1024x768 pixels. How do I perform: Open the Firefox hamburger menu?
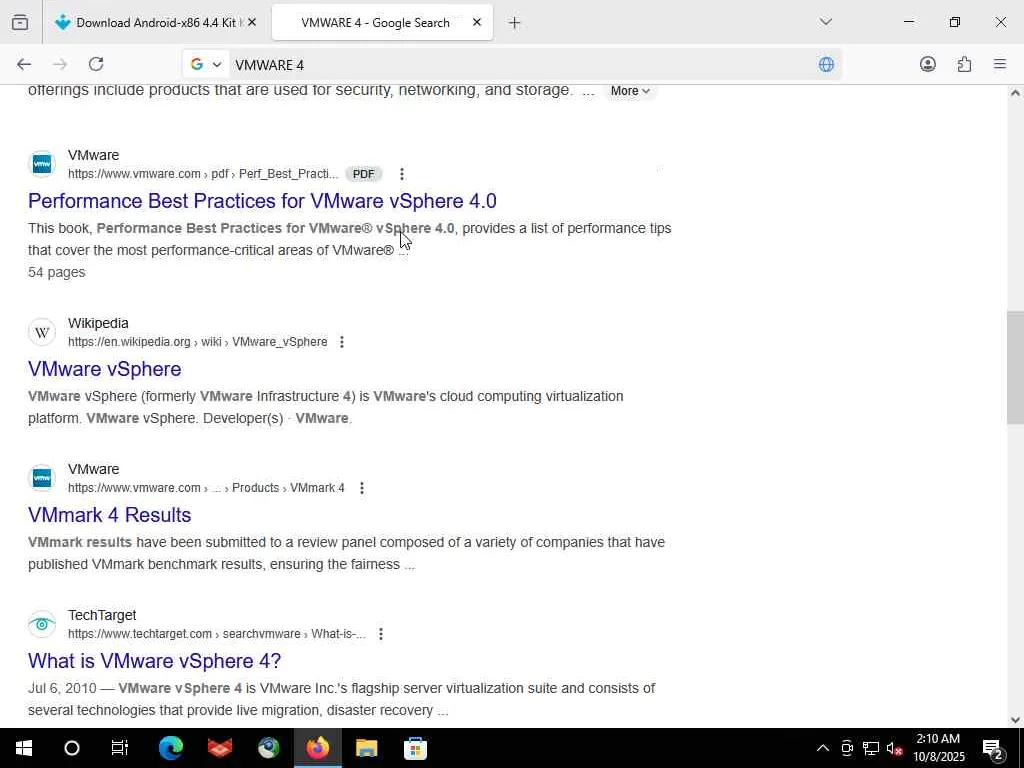coord(1000,64)
